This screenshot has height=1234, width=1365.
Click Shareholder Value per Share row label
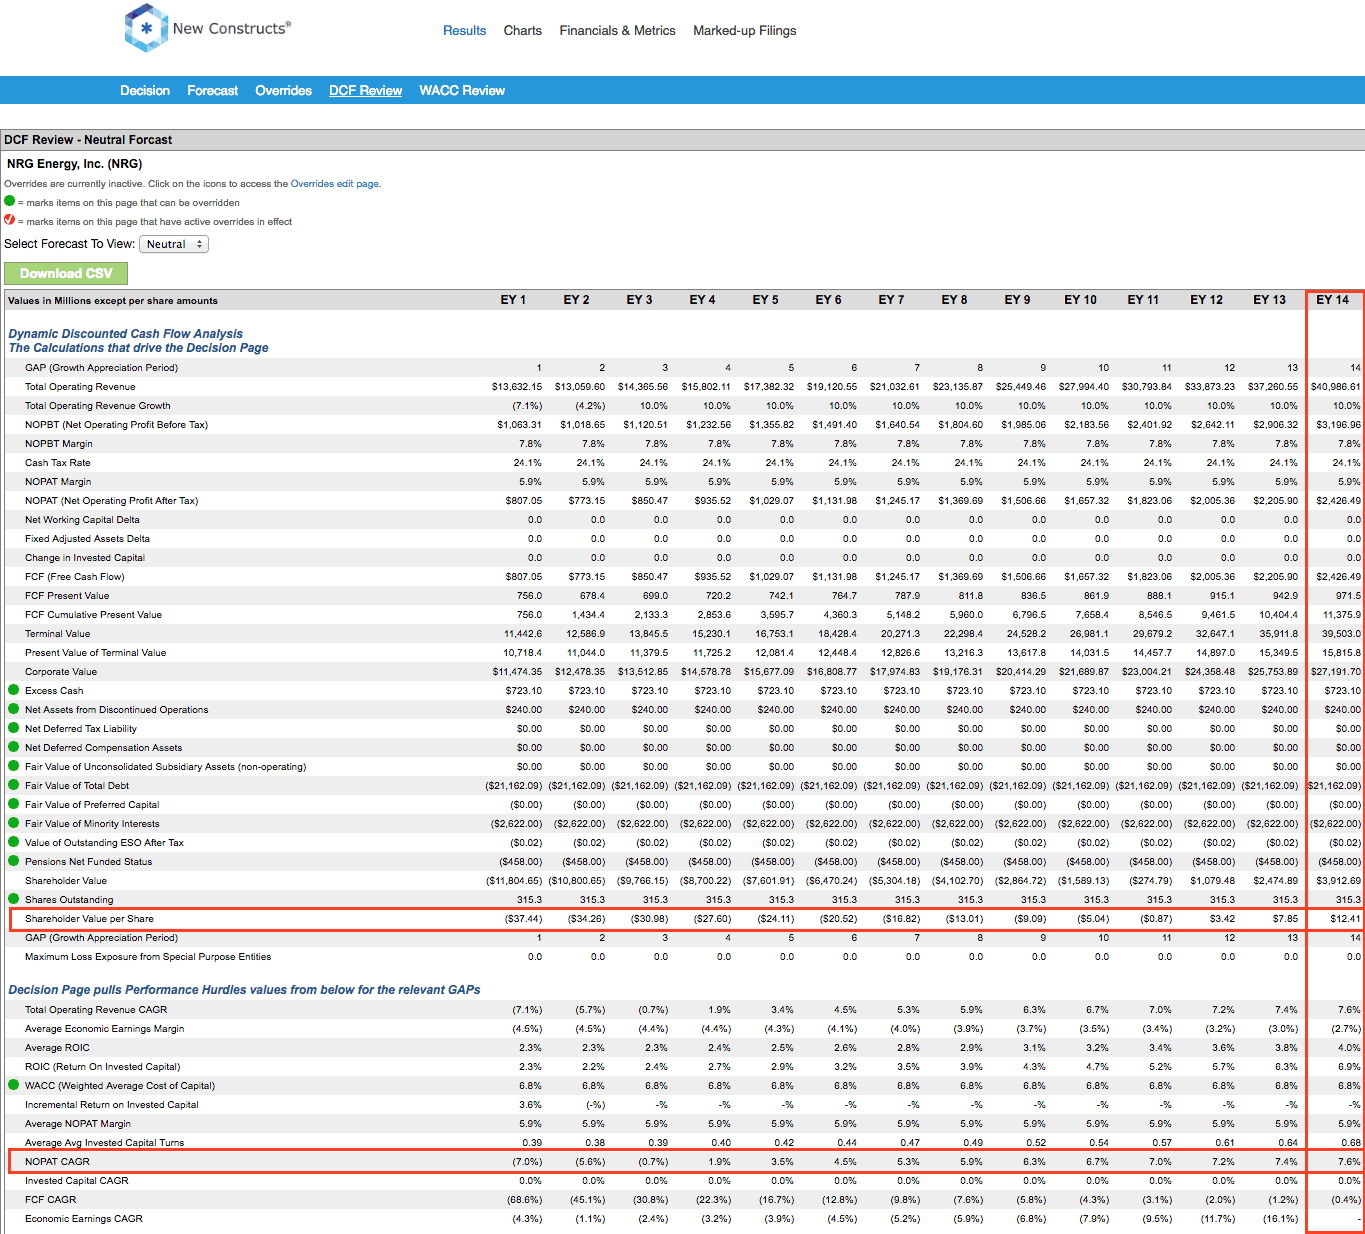[x=89, y=919]
